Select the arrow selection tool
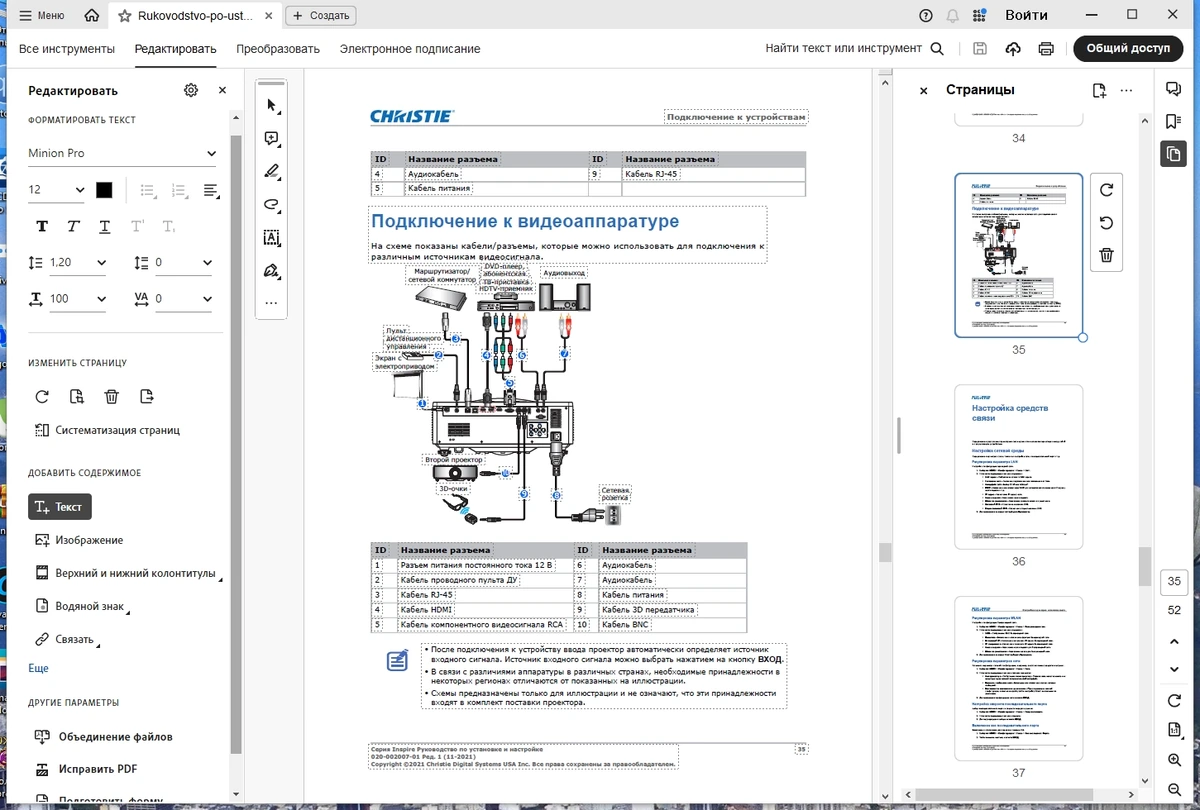 click(x=271, y=106)
